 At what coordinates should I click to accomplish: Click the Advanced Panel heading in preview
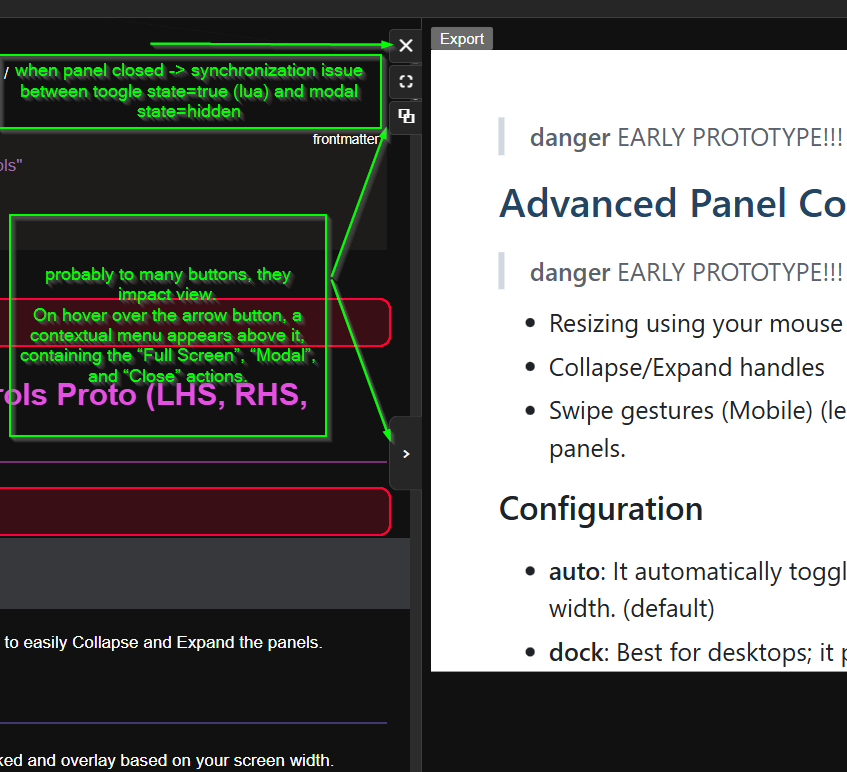tap(672, 203)
